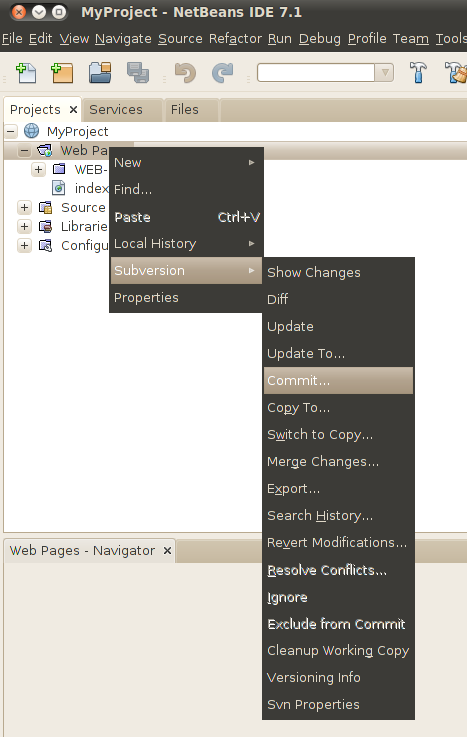Select Show Changes in Subversion submenu
This screenshot has width=467, height=737.
pyautogui.click(x=338, y=273)
